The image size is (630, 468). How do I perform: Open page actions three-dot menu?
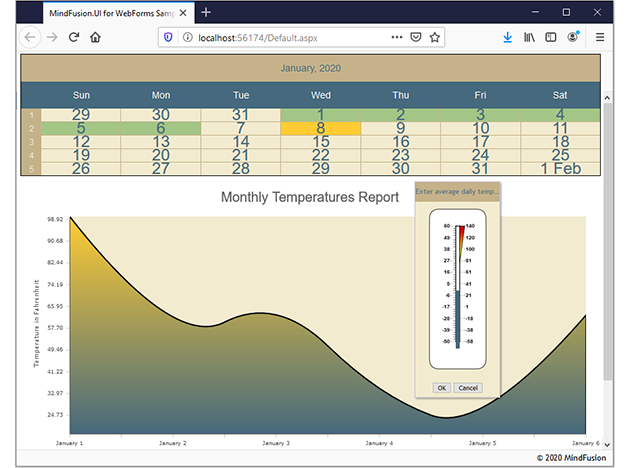[x=397, y=37]
